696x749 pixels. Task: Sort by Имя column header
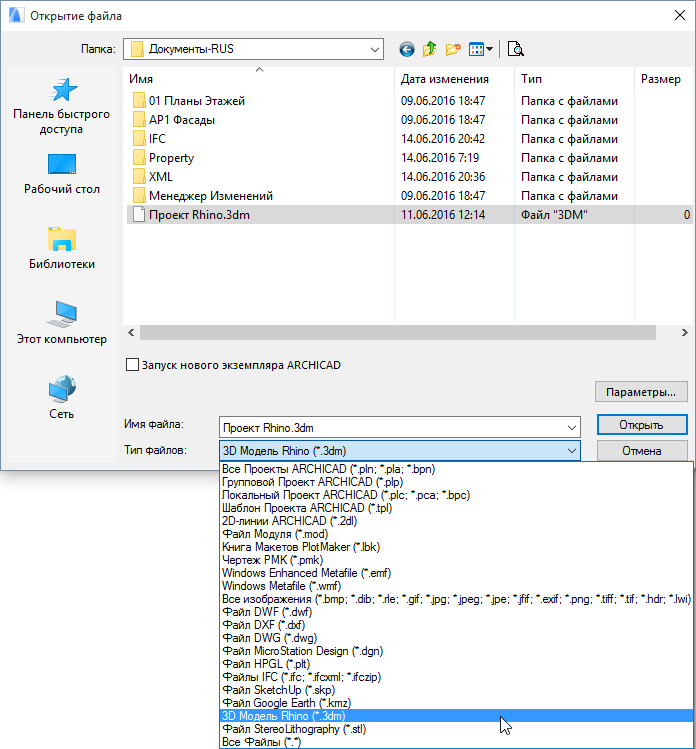tap(258, 79)
